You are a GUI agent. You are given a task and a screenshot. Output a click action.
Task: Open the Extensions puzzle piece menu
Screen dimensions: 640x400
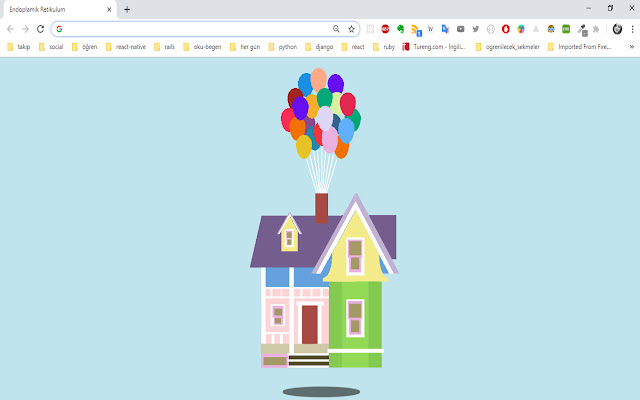(x=596, y=29)
